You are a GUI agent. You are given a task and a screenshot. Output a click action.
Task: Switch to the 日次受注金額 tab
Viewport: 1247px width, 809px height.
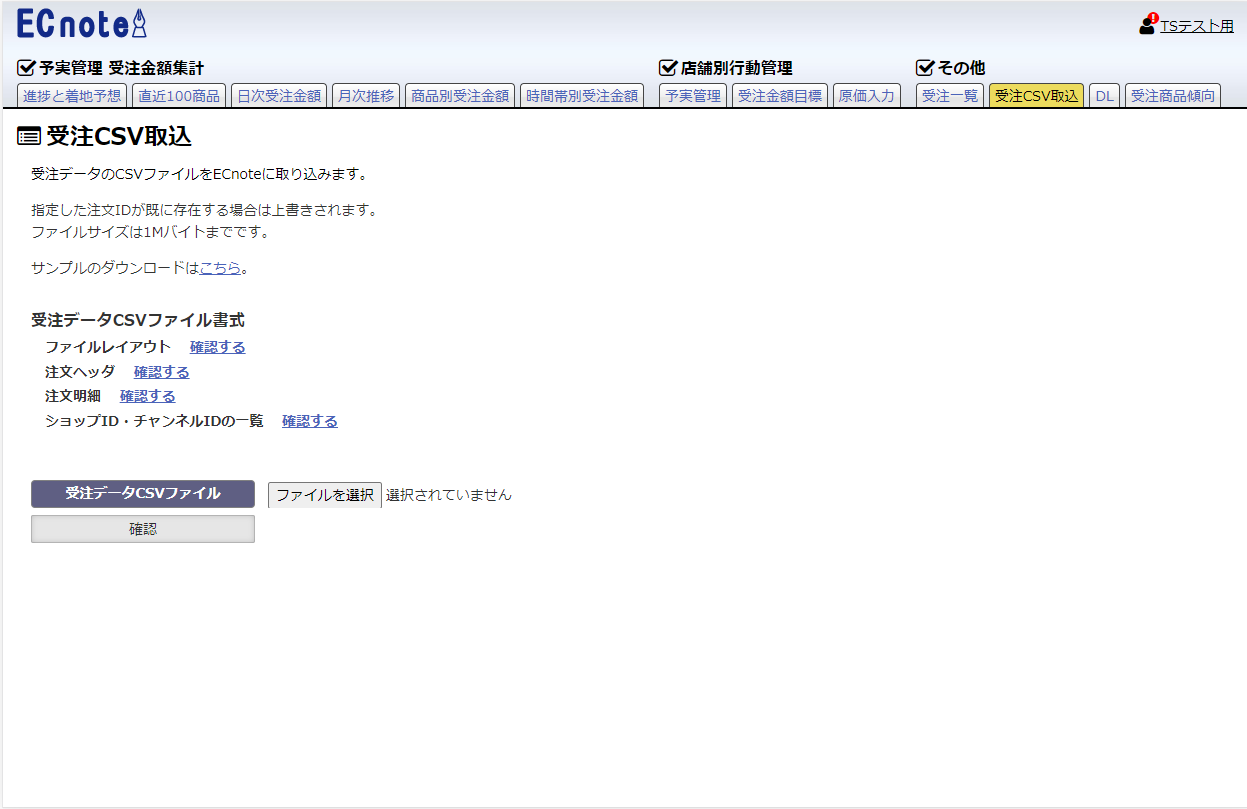click(279, 96)
